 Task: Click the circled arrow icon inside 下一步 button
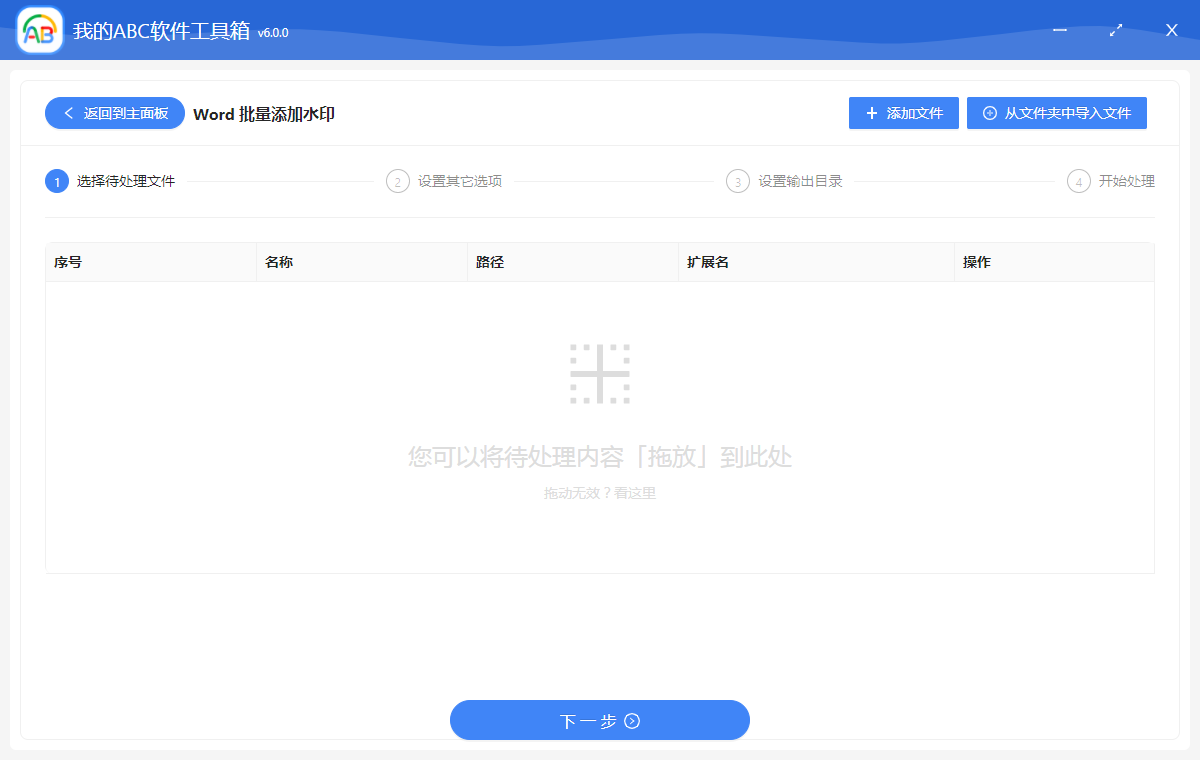[633, 720]
